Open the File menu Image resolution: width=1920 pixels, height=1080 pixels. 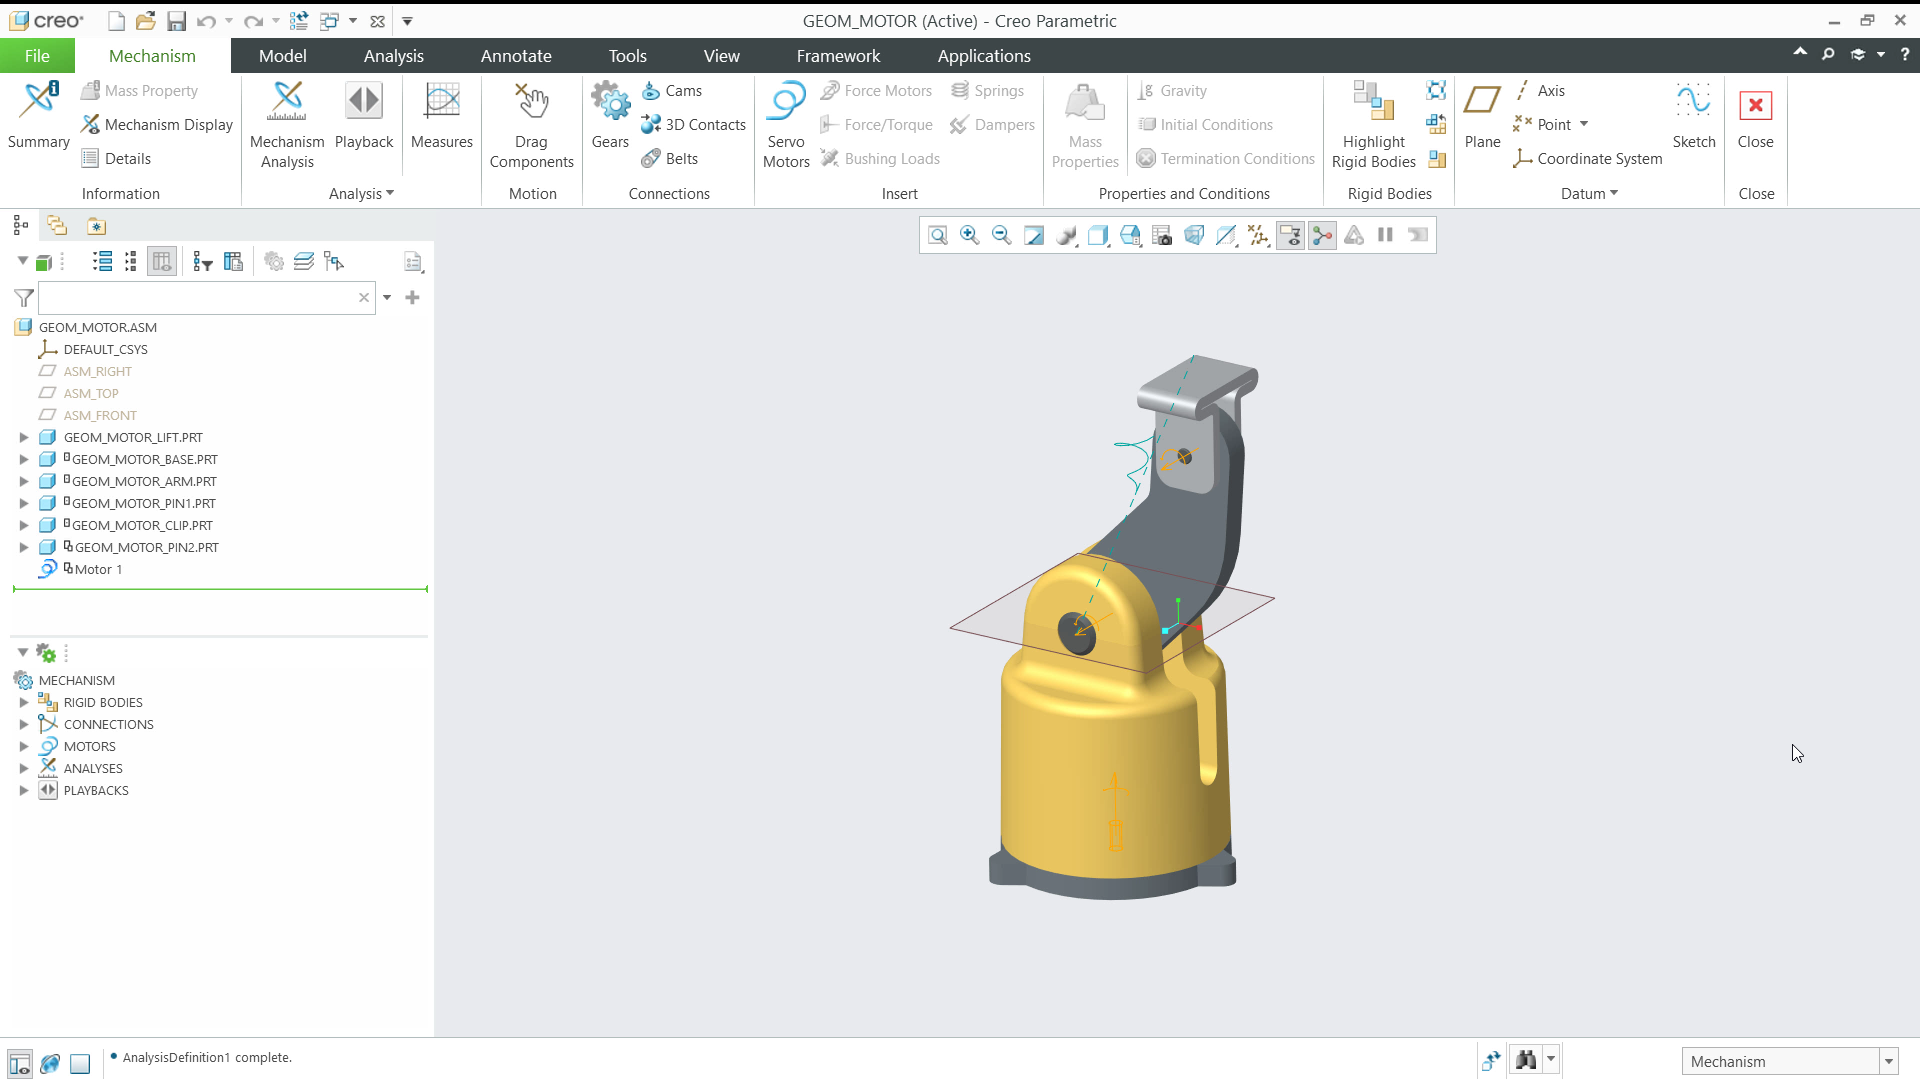point(37,56)
